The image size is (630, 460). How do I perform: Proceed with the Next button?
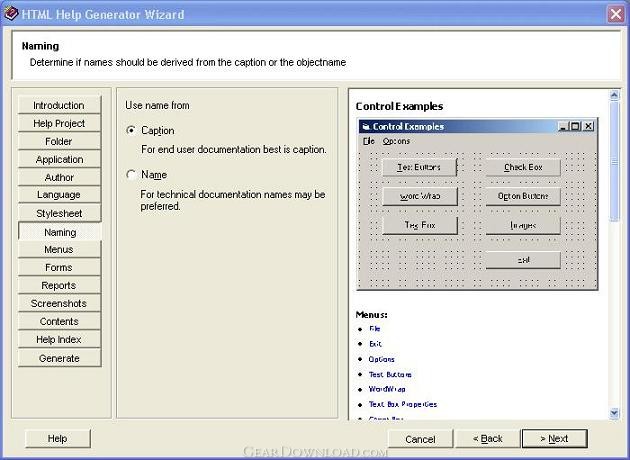click(x=554, y=439)
